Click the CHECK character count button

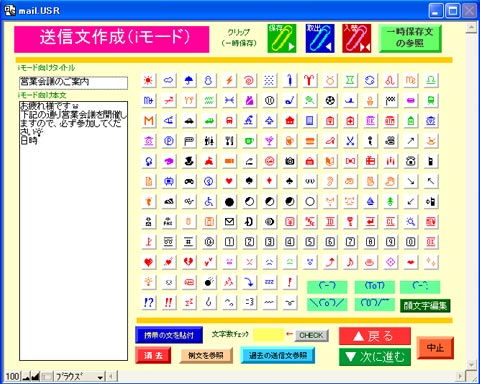coord(311,335)
